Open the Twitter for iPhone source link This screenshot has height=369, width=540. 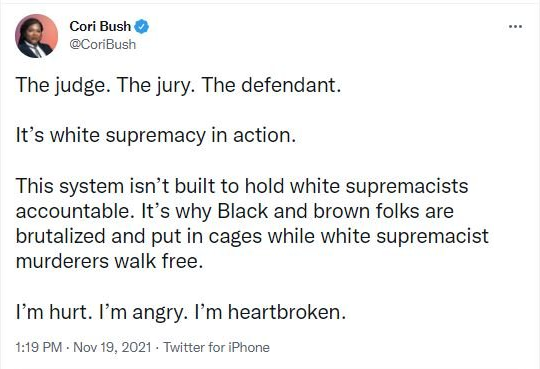217,347
